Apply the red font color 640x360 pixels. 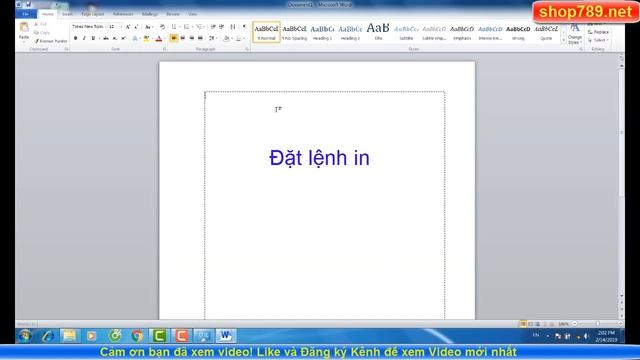click(x=159, y=38)
